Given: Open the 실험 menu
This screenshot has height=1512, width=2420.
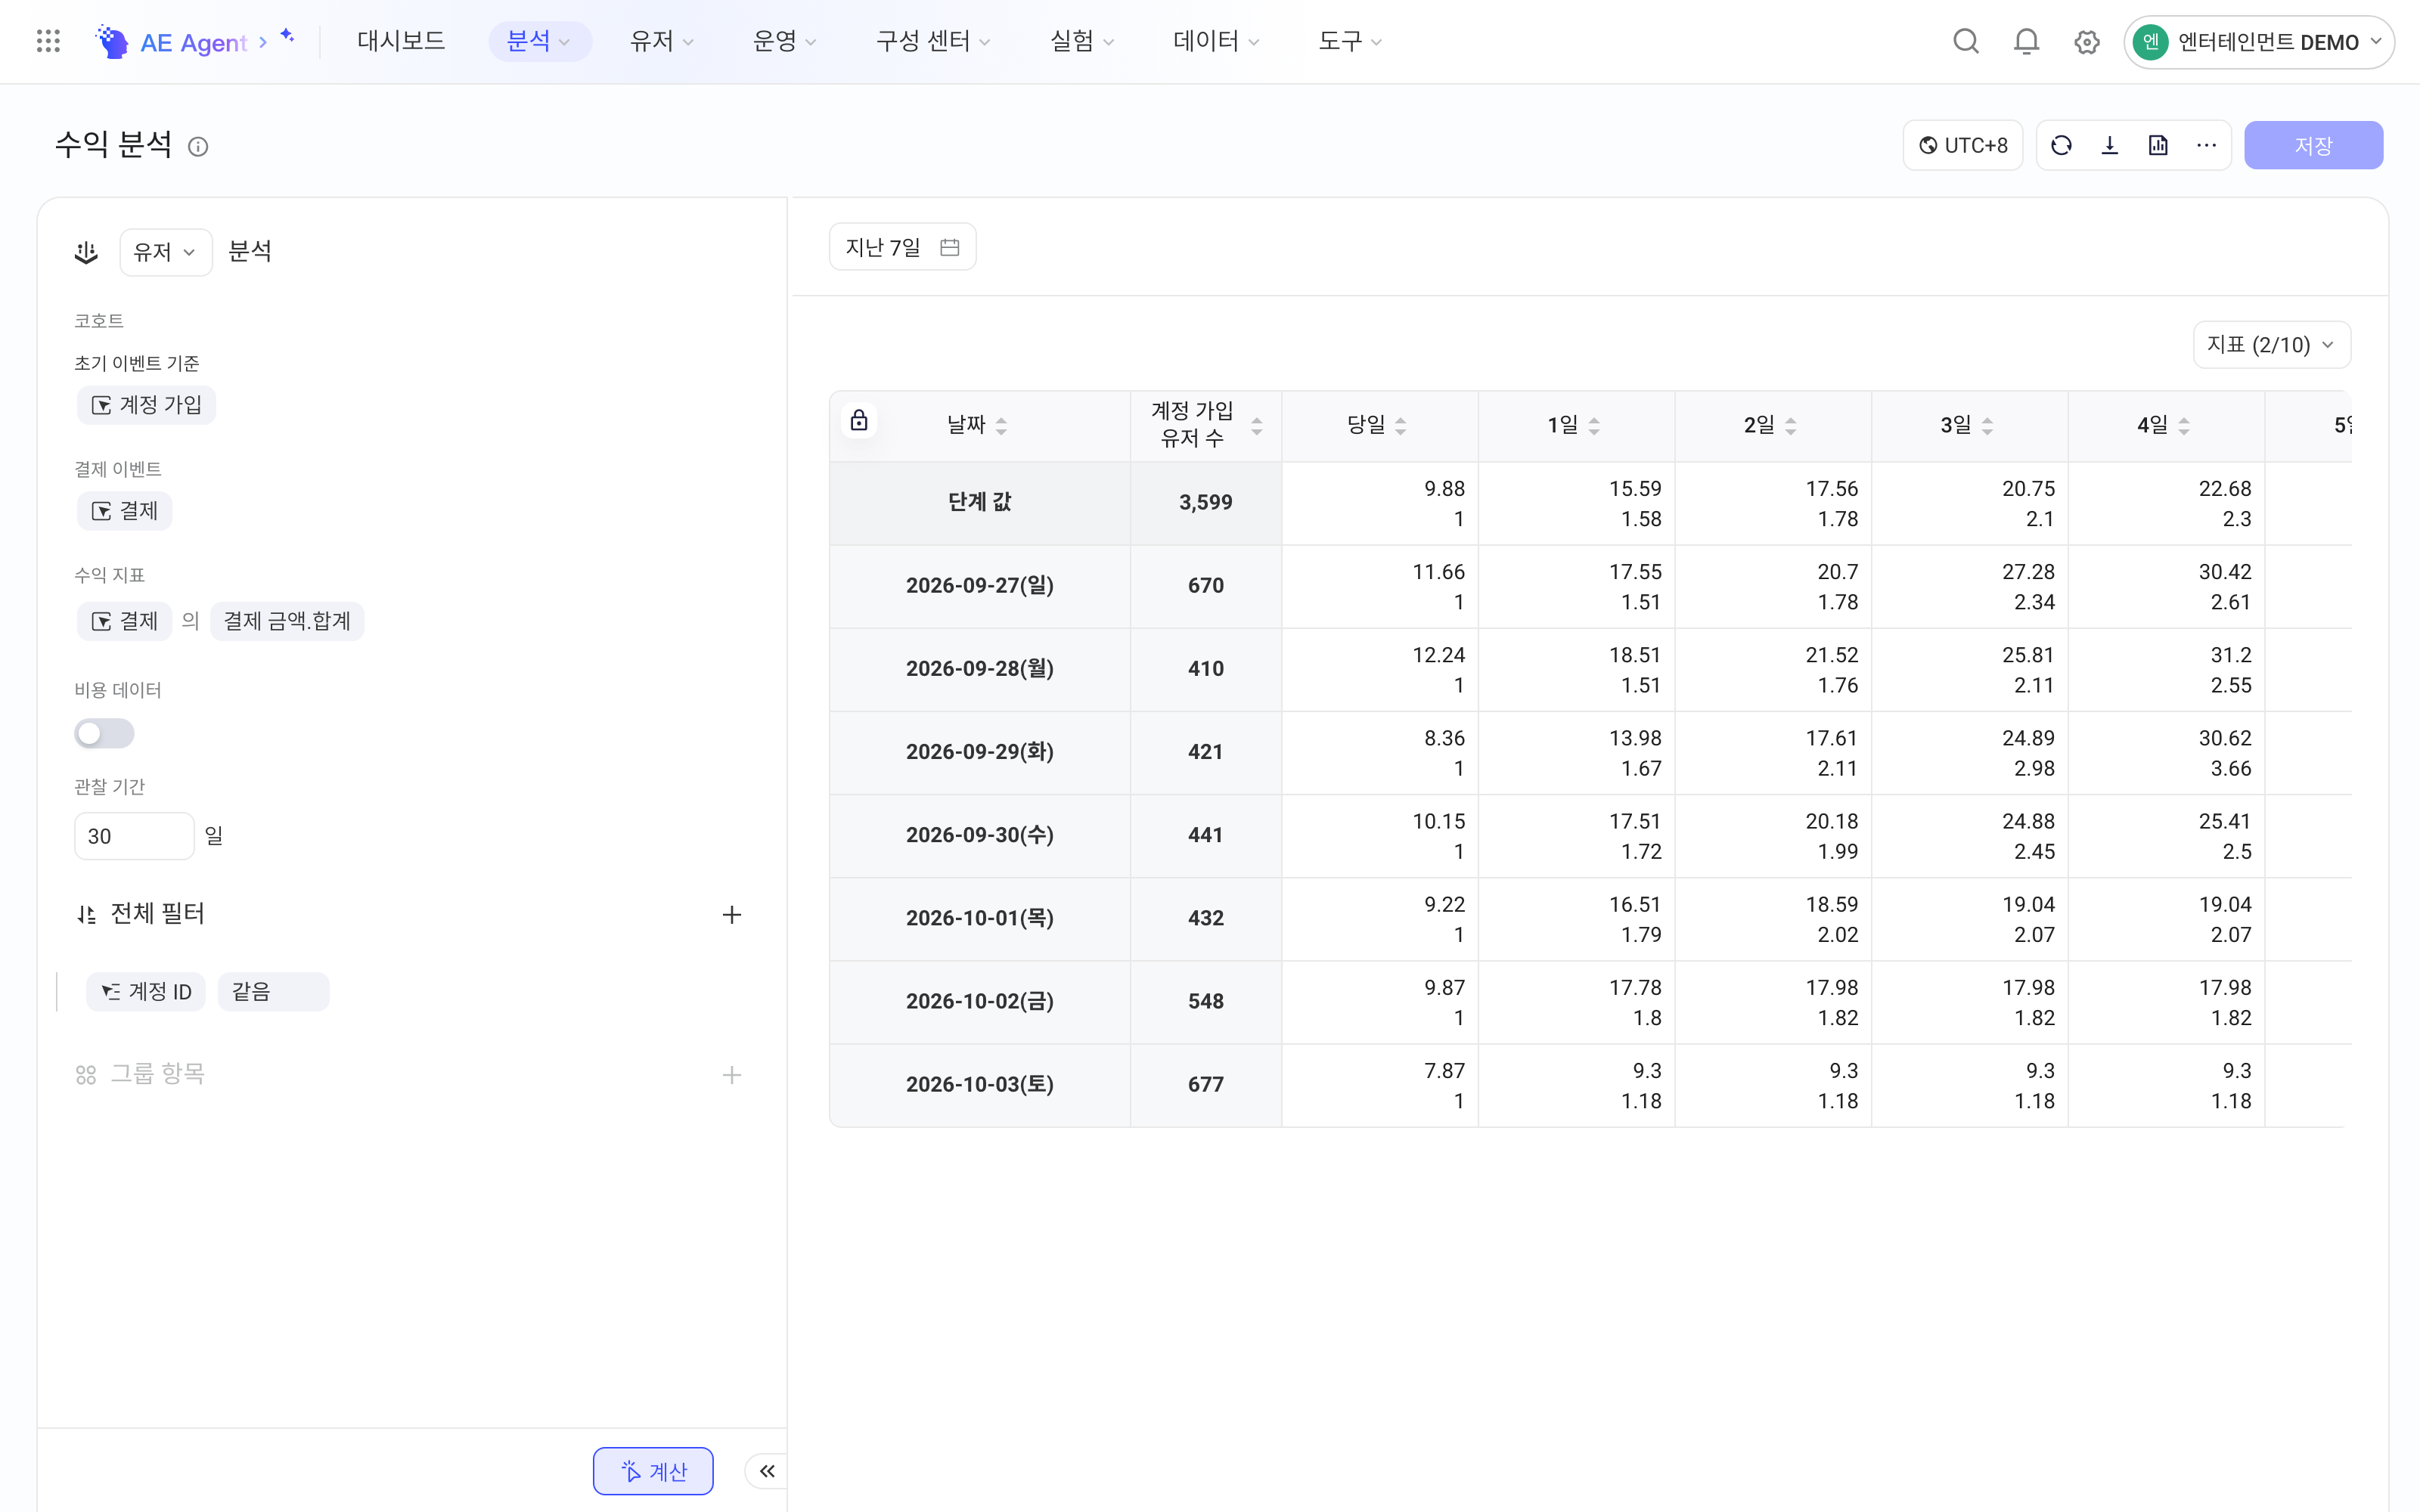Looking at the screenshot, I should (1081, 41).
